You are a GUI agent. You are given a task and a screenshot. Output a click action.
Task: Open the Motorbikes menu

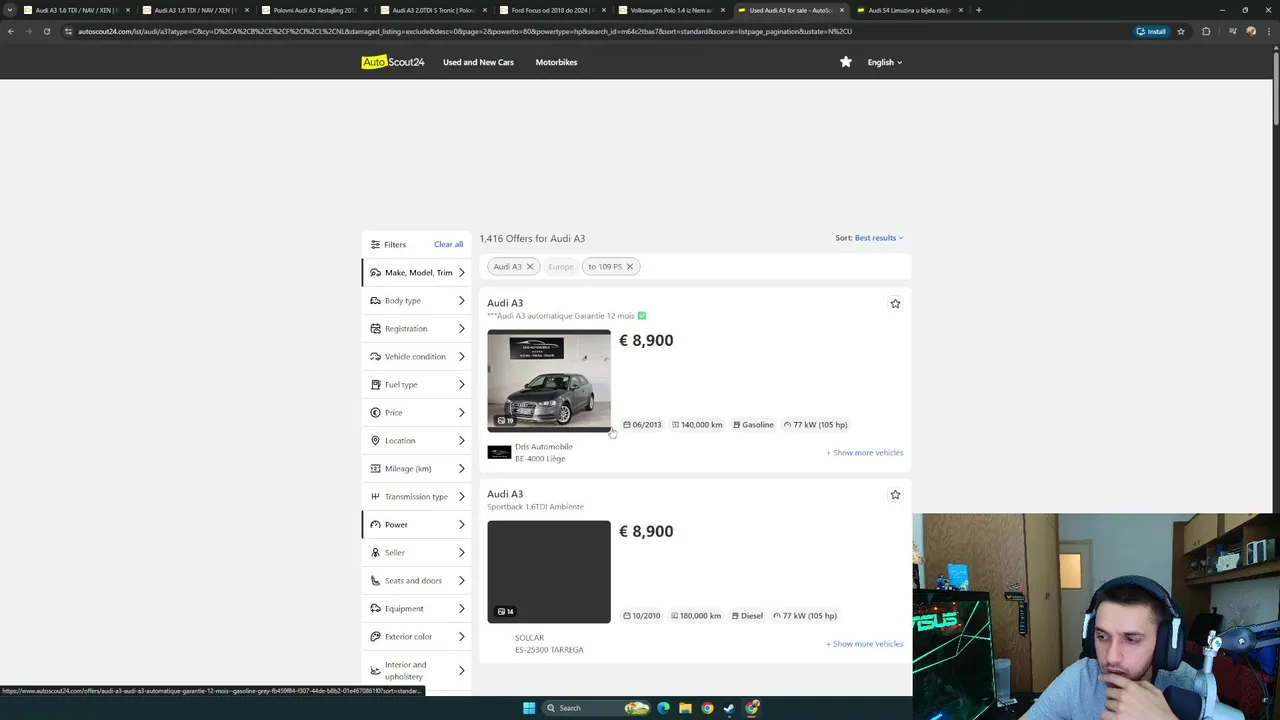tap(556, 62)
